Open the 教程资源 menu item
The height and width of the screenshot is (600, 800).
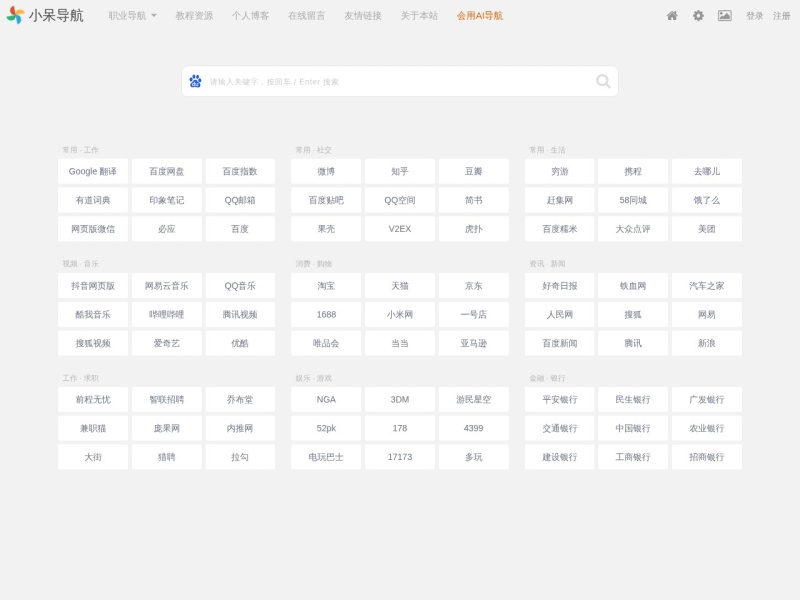pyautogui.click(x=194, y=16)
